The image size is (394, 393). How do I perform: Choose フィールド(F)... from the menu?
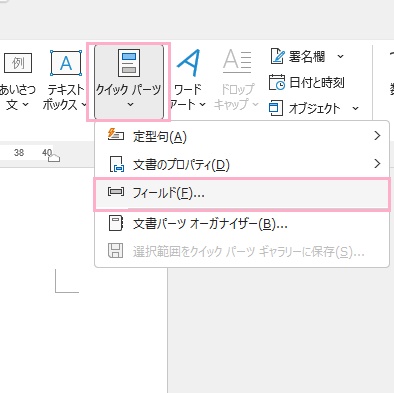pos(242,193)
